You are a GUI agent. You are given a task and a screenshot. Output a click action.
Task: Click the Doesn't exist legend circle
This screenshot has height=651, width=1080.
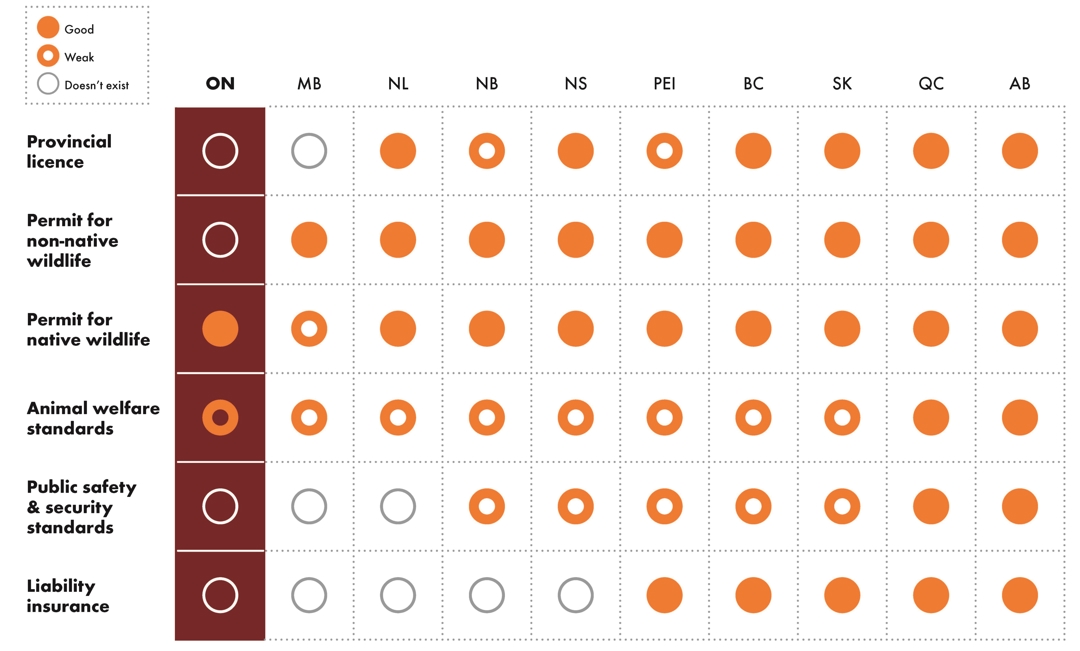pyautogui.click(x=48, y=84)
